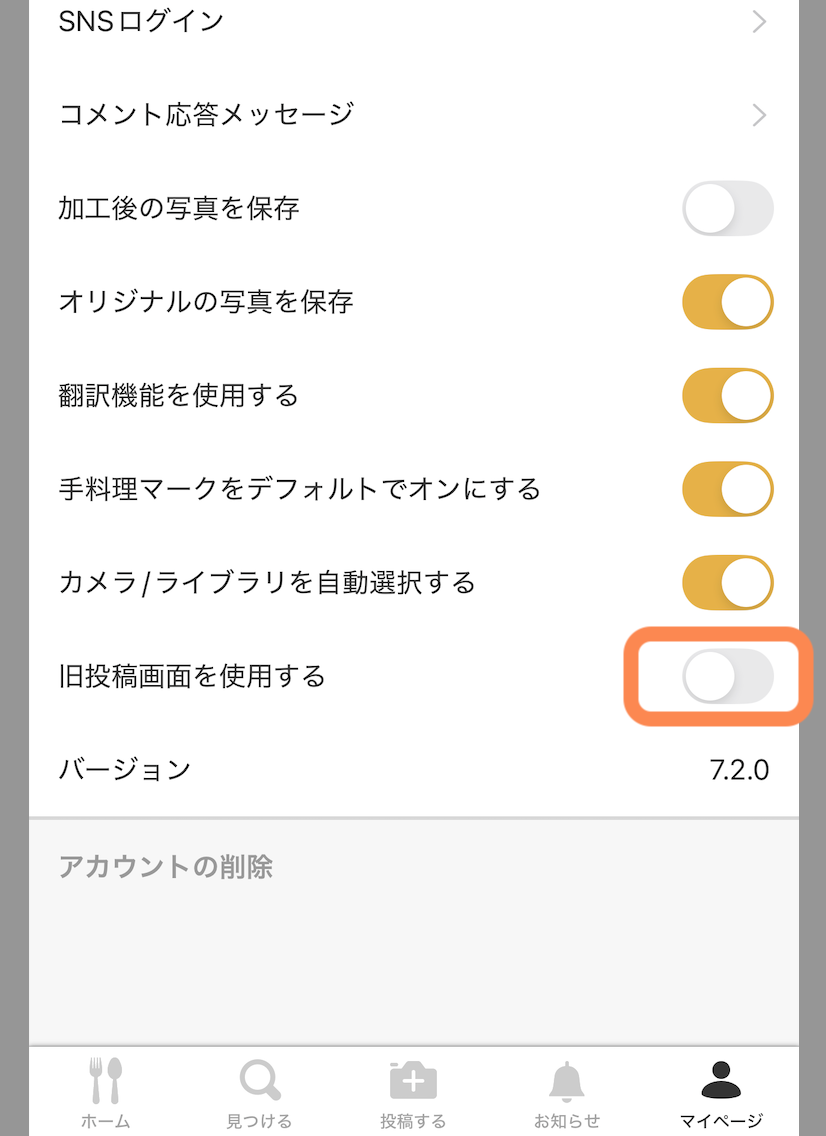Open コメント応答メッセージ chevron arrow
Image resolution: width=826 pixels, height=1136 pixels.
[x=759, y=115]
